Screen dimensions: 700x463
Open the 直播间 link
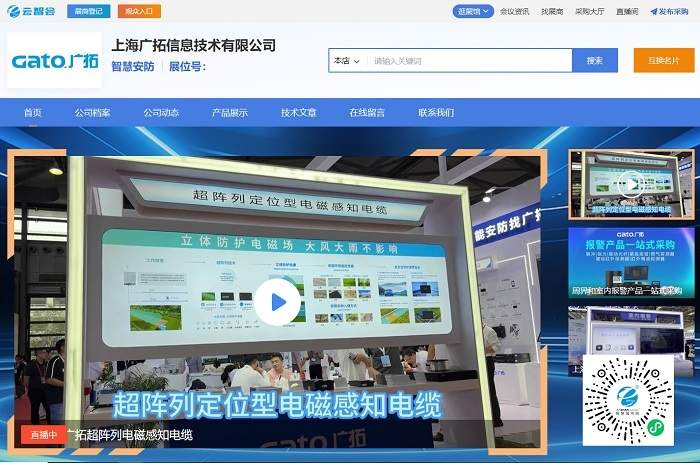click(x=627, y=11)
